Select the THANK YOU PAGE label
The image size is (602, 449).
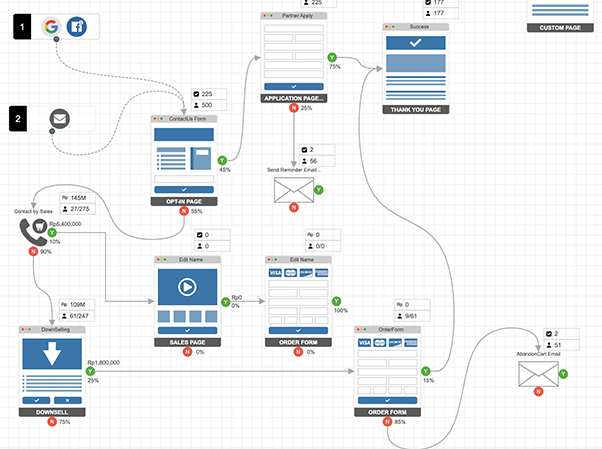413,111
